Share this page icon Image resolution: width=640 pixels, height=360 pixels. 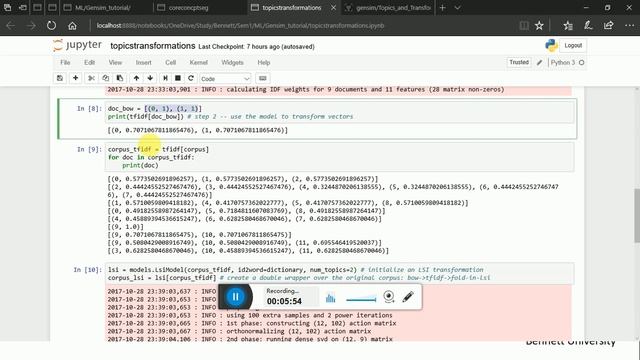click(609, 26)
